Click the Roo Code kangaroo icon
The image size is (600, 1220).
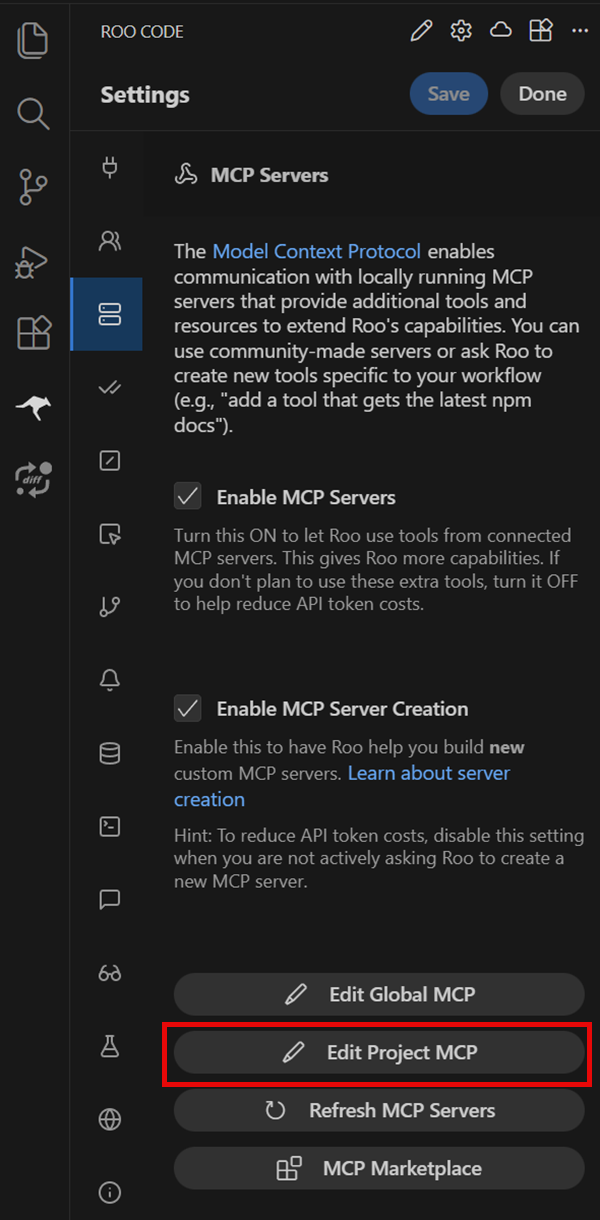(x=33, y=407)
